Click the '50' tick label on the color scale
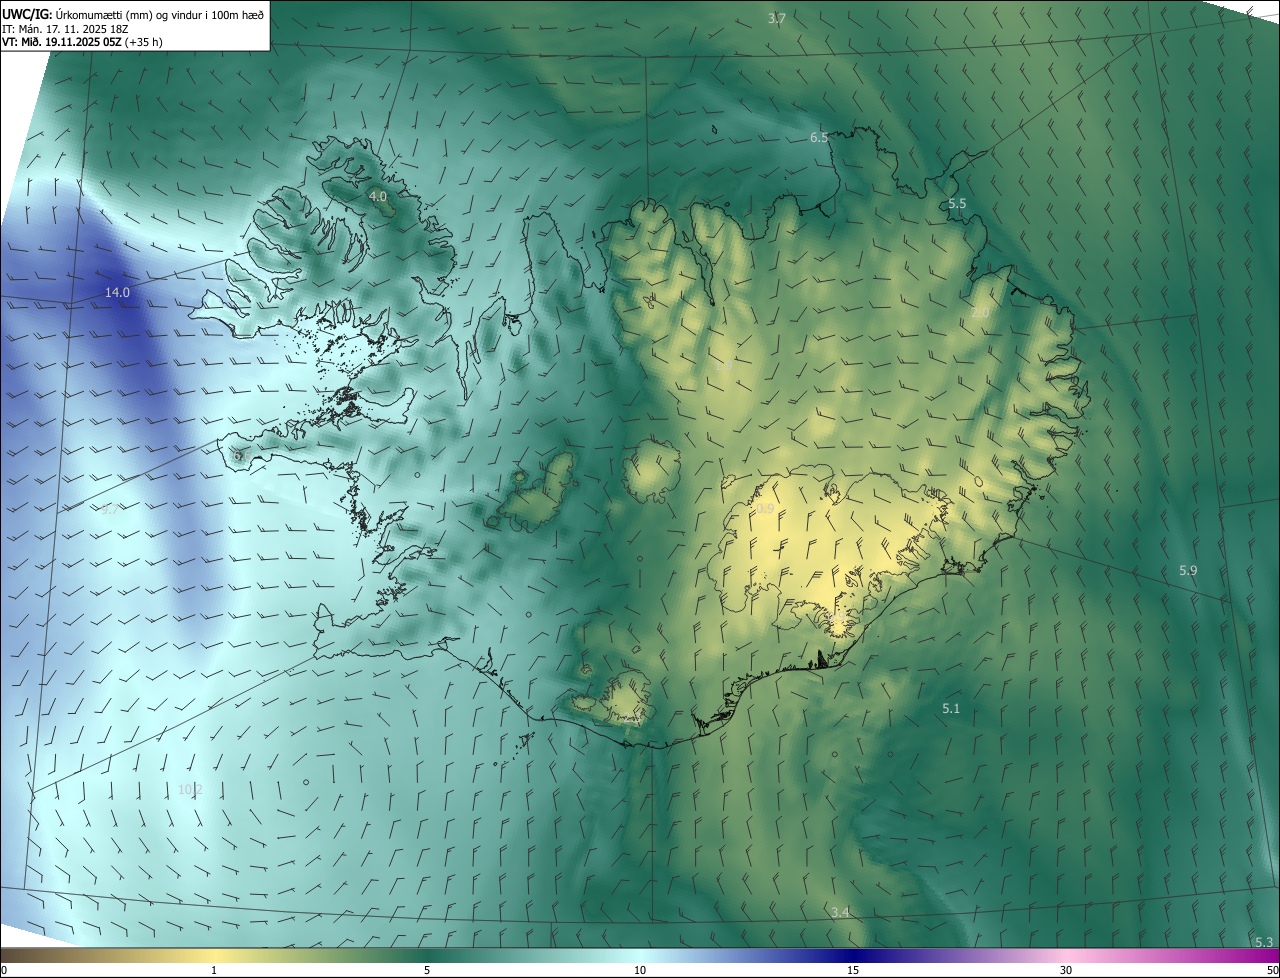1280x978 pixels. coord(1272,971)
